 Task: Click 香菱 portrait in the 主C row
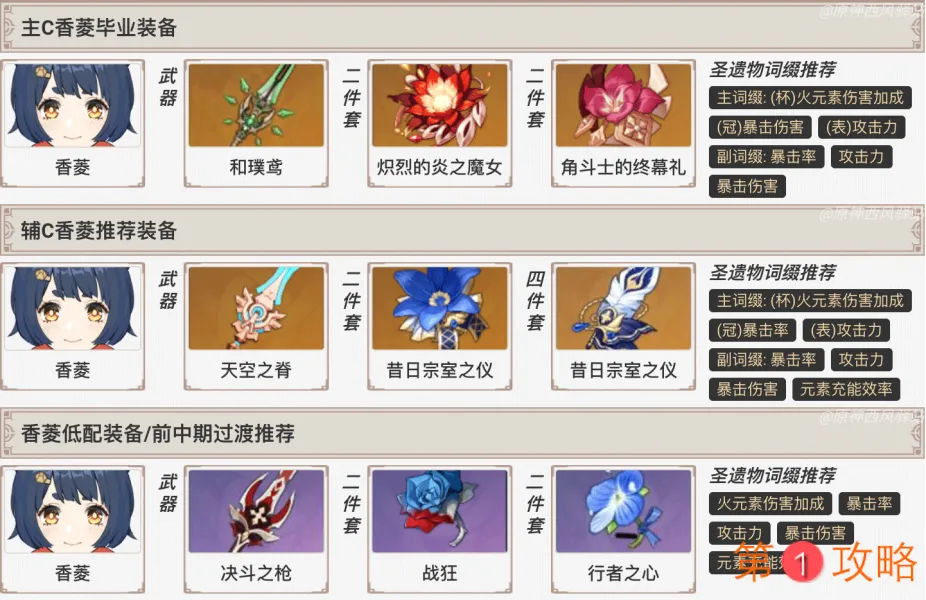[x=73, y=105]
